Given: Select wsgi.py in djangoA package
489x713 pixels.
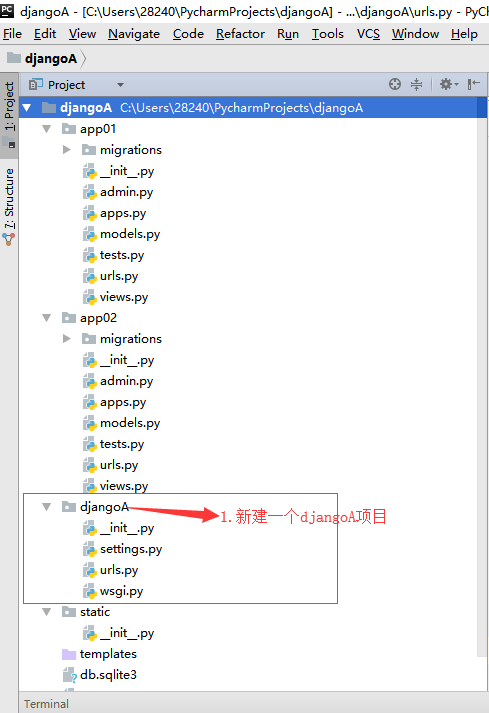Looking at the screenshot, I should click(x=121, y=591).
